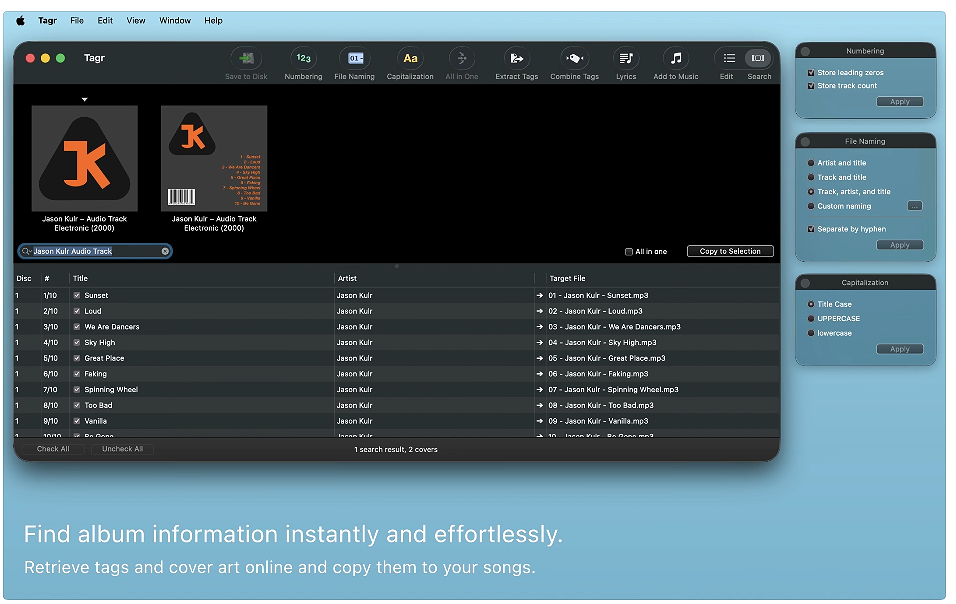Open the Numbering tool
The image size is (956, 604).
[x=303, y=59]
